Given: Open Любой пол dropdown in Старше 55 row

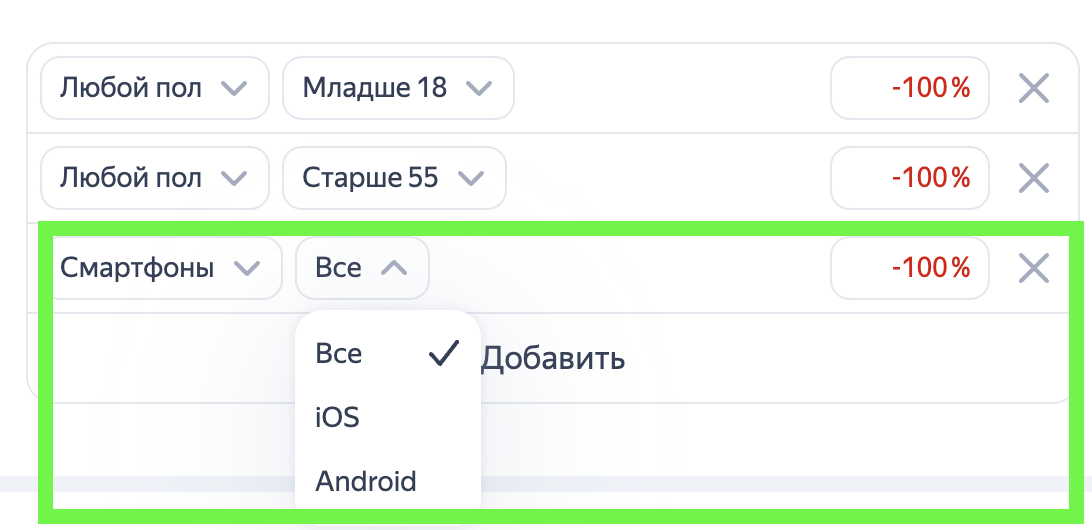Looking at the screenshot, I should tap(154, 178).
